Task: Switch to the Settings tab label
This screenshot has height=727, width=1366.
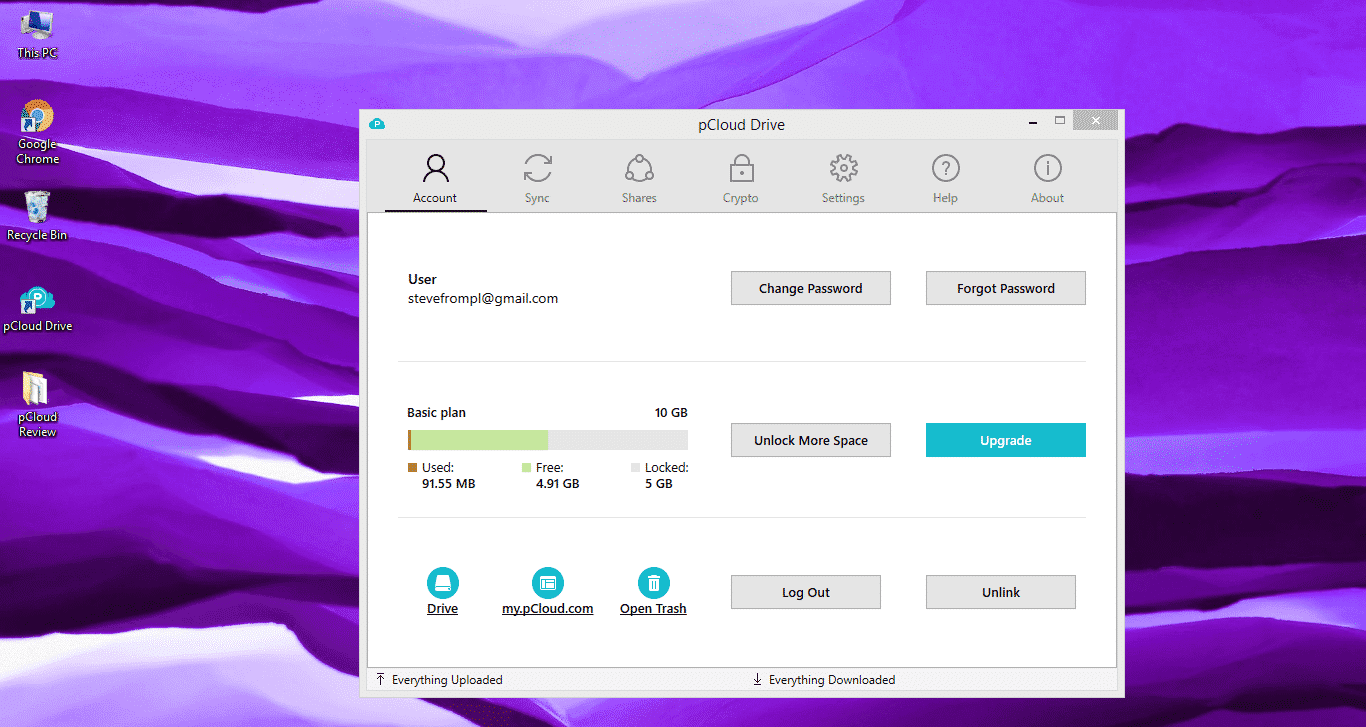Action: pos(843,198)
